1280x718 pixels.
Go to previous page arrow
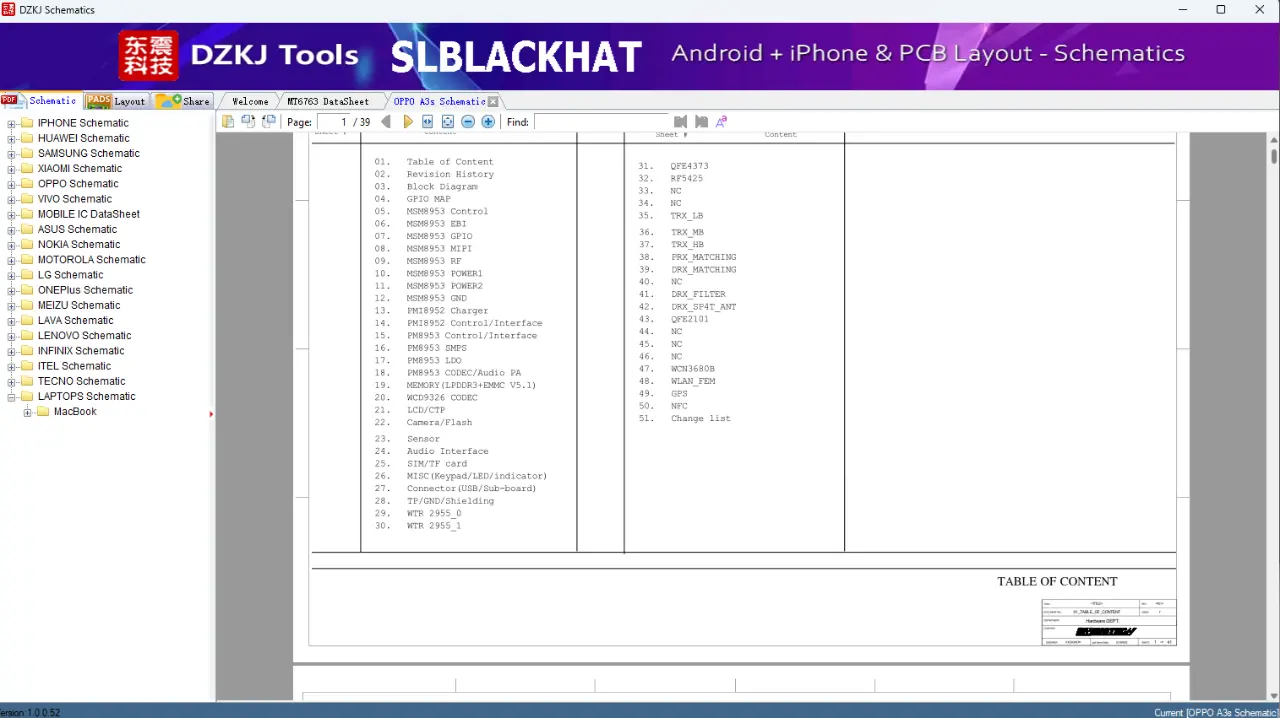386,122
